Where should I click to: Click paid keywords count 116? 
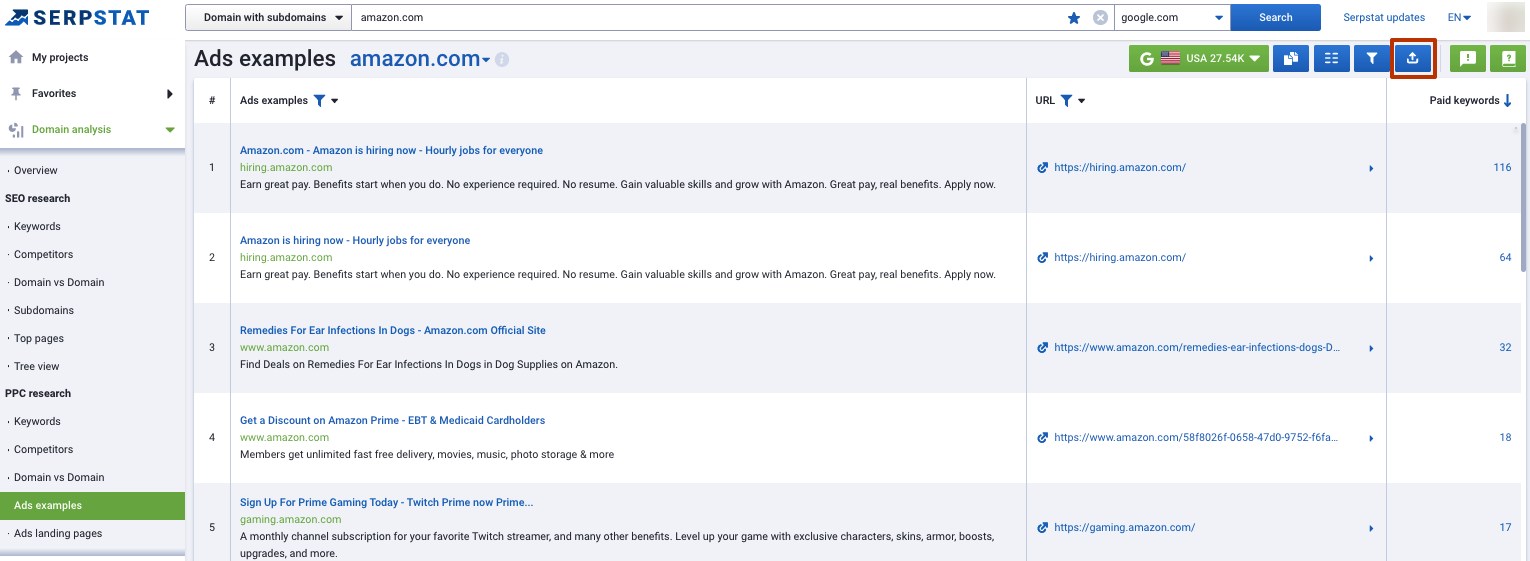coord(1502,168)
